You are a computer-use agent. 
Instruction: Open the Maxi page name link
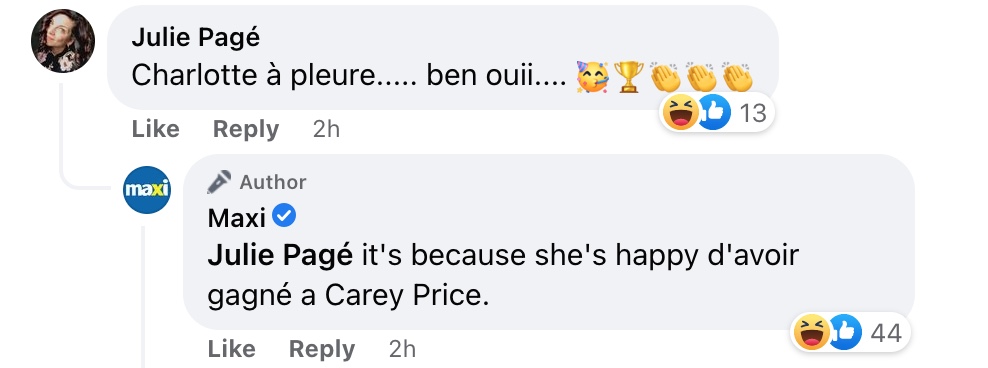(x=236, y=218)
